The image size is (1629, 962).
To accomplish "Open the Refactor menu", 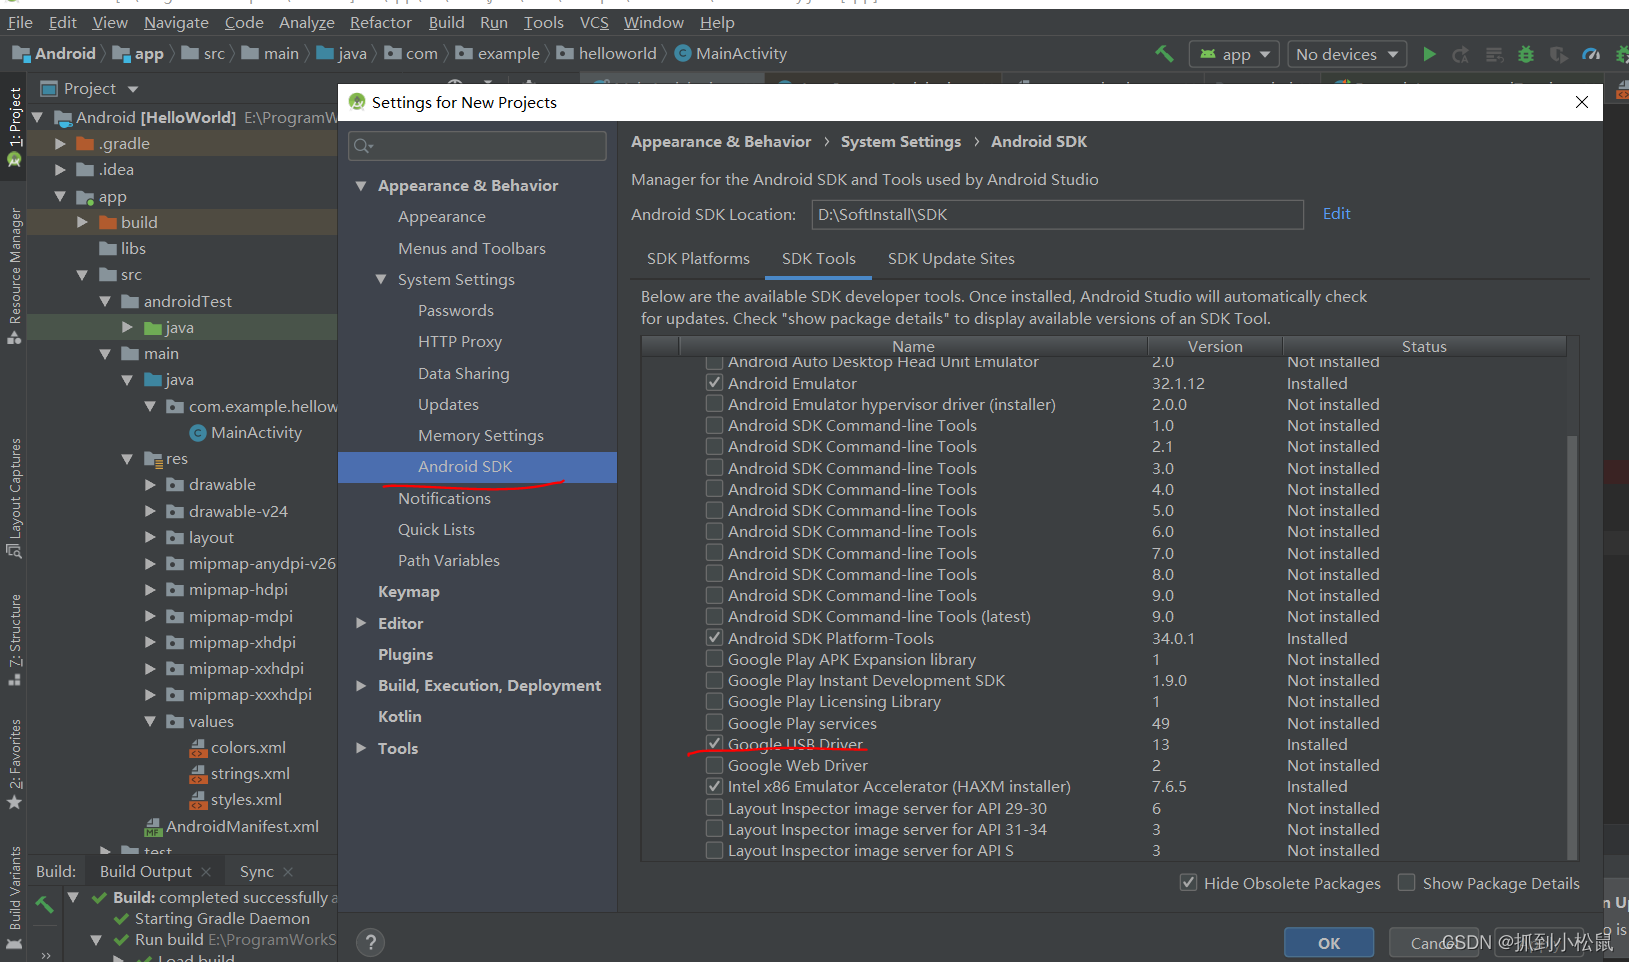I will tap(380, 22).
